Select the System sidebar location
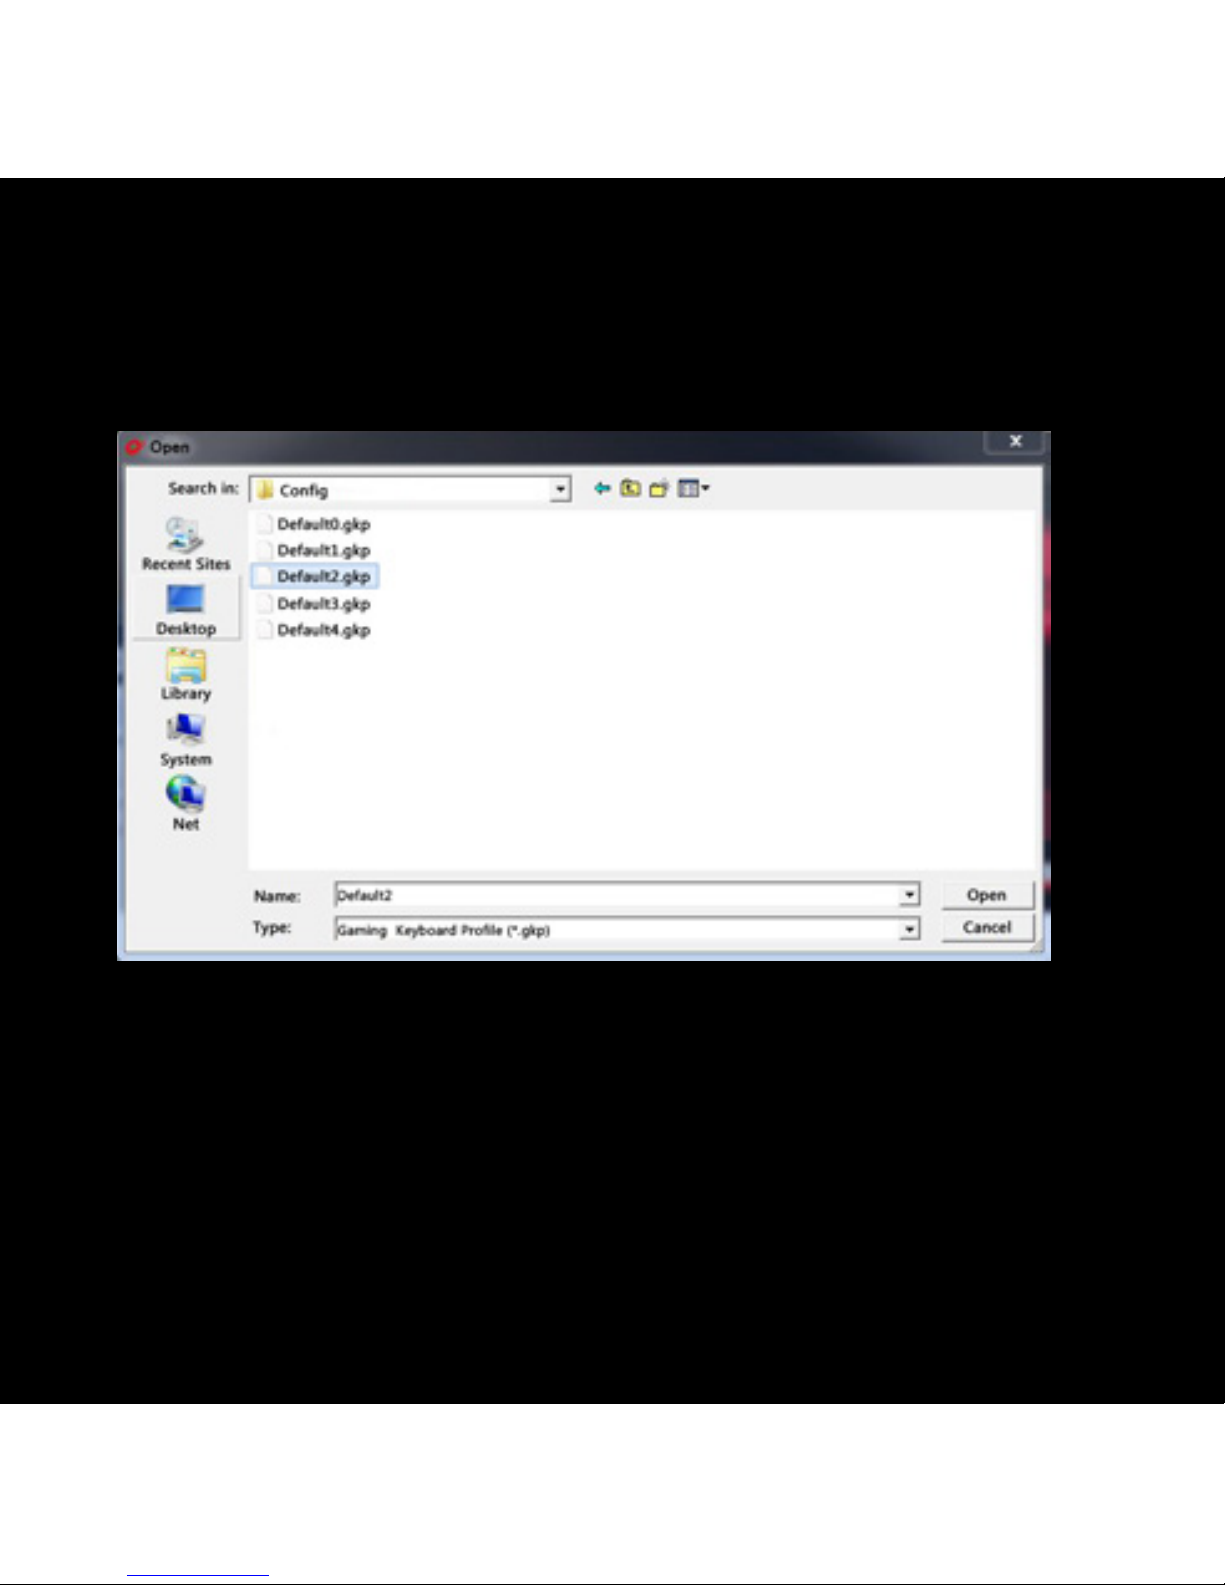 tap(186, 740)
